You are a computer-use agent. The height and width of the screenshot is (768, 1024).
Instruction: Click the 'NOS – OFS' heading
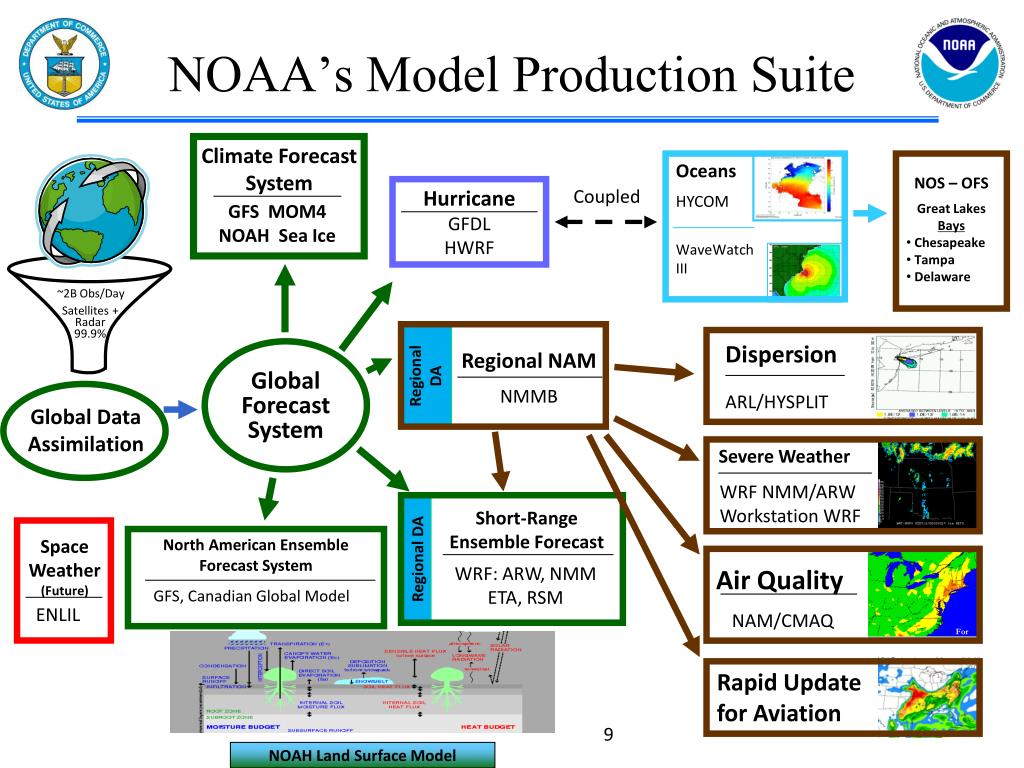pyautogui.click(x=951, y=184)
